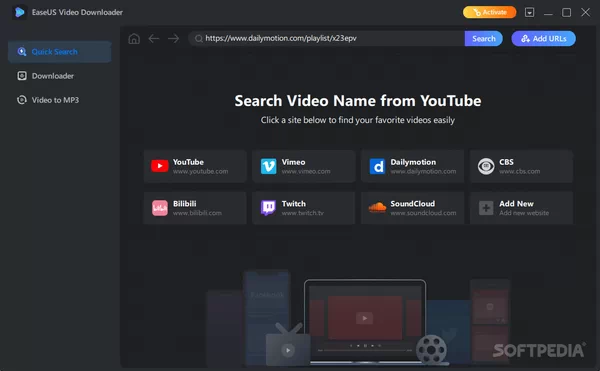Switch to the Downloader tab
The image size is (600, 371).
60,76
